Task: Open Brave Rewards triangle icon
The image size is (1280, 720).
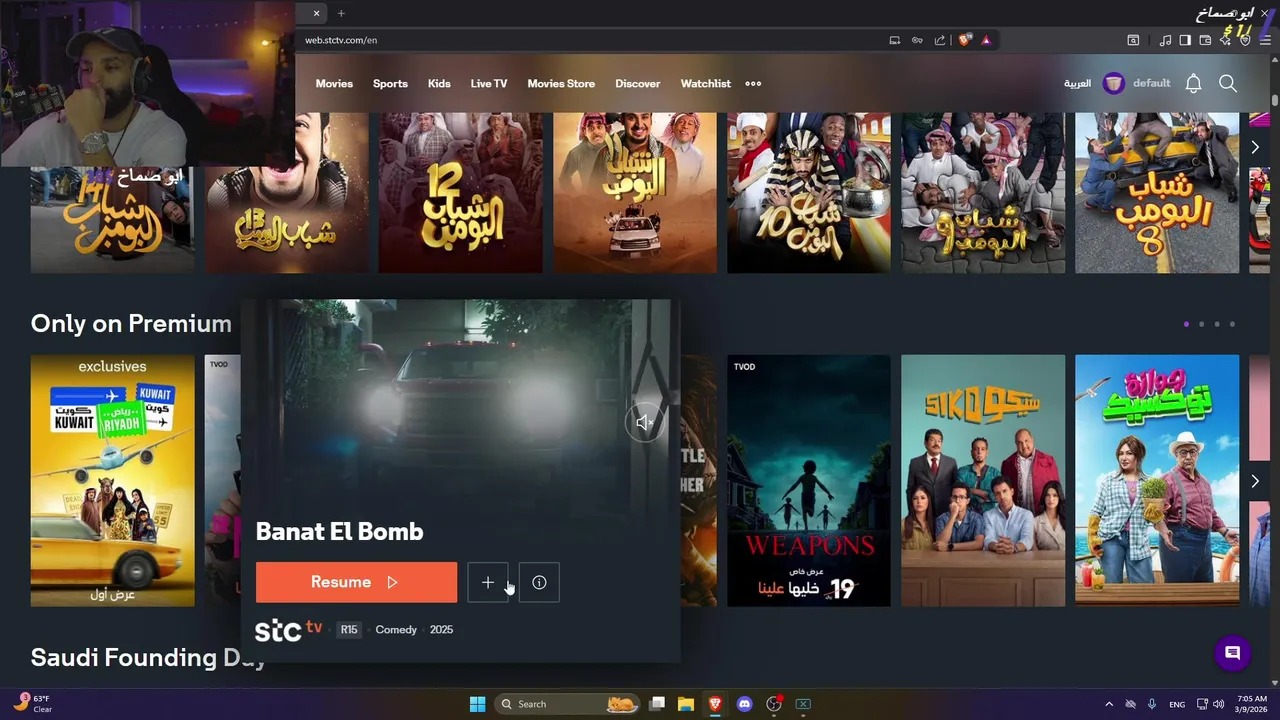Action: pos(986,40)
